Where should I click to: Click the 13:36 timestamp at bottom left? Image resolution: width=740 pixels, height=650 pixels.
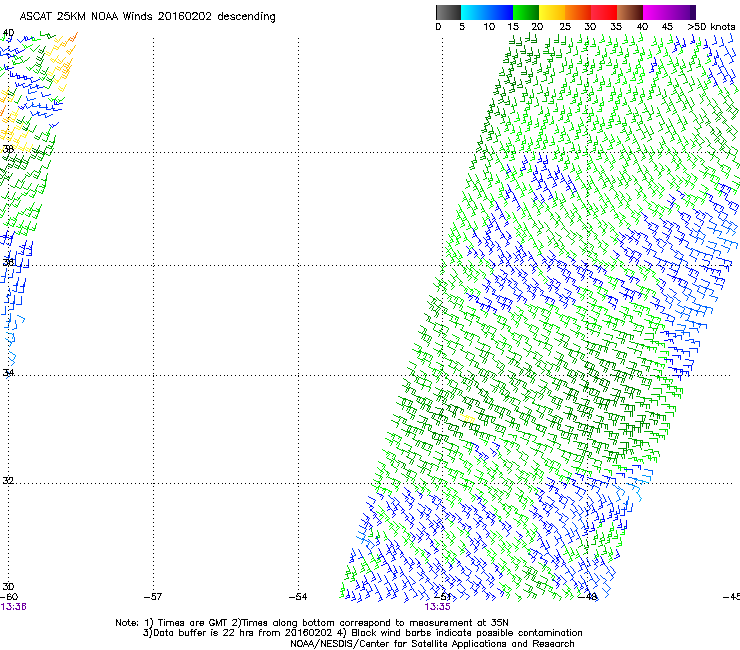click(x=14, y=606)
